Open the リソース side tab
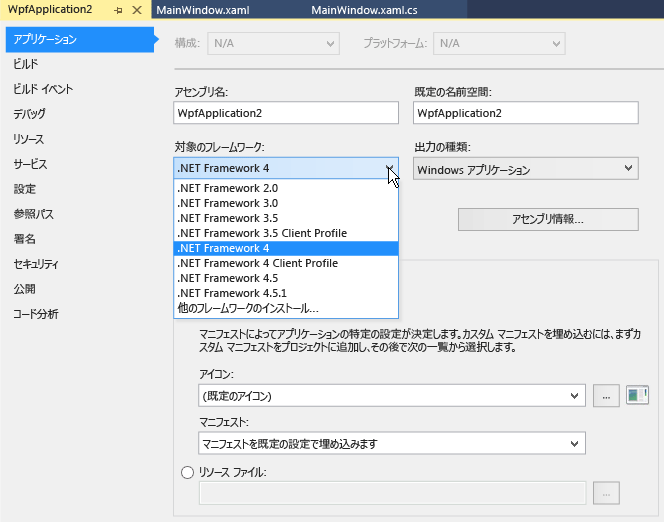Viewport: 664px width, 522px height. (28, 139)
